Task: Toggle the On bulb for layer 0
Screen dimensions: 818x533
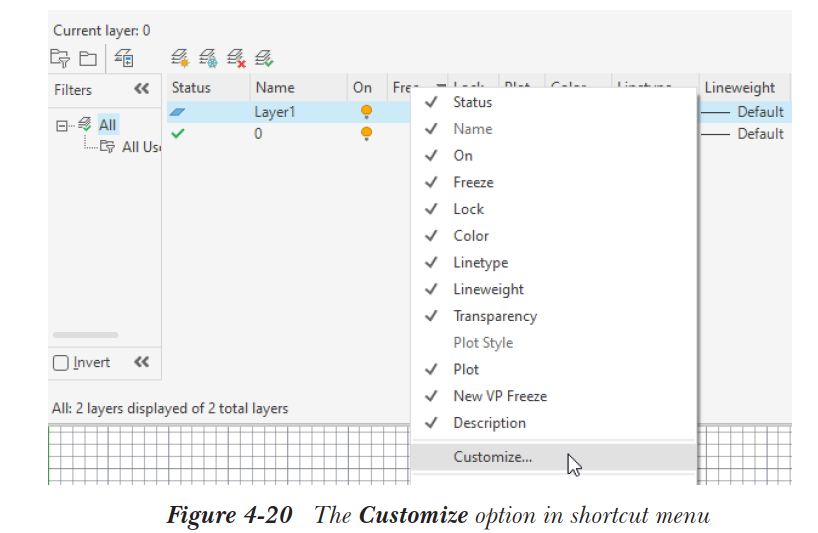Action: [x=366, y=134]
